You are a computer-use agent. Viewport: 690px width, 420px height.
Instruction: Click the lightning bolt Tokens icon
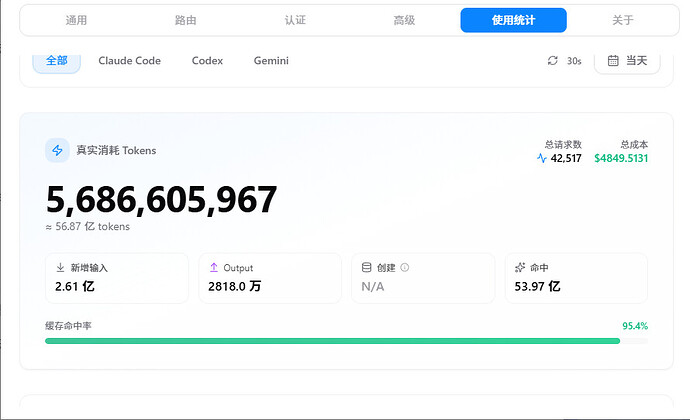tap(57, 151)
